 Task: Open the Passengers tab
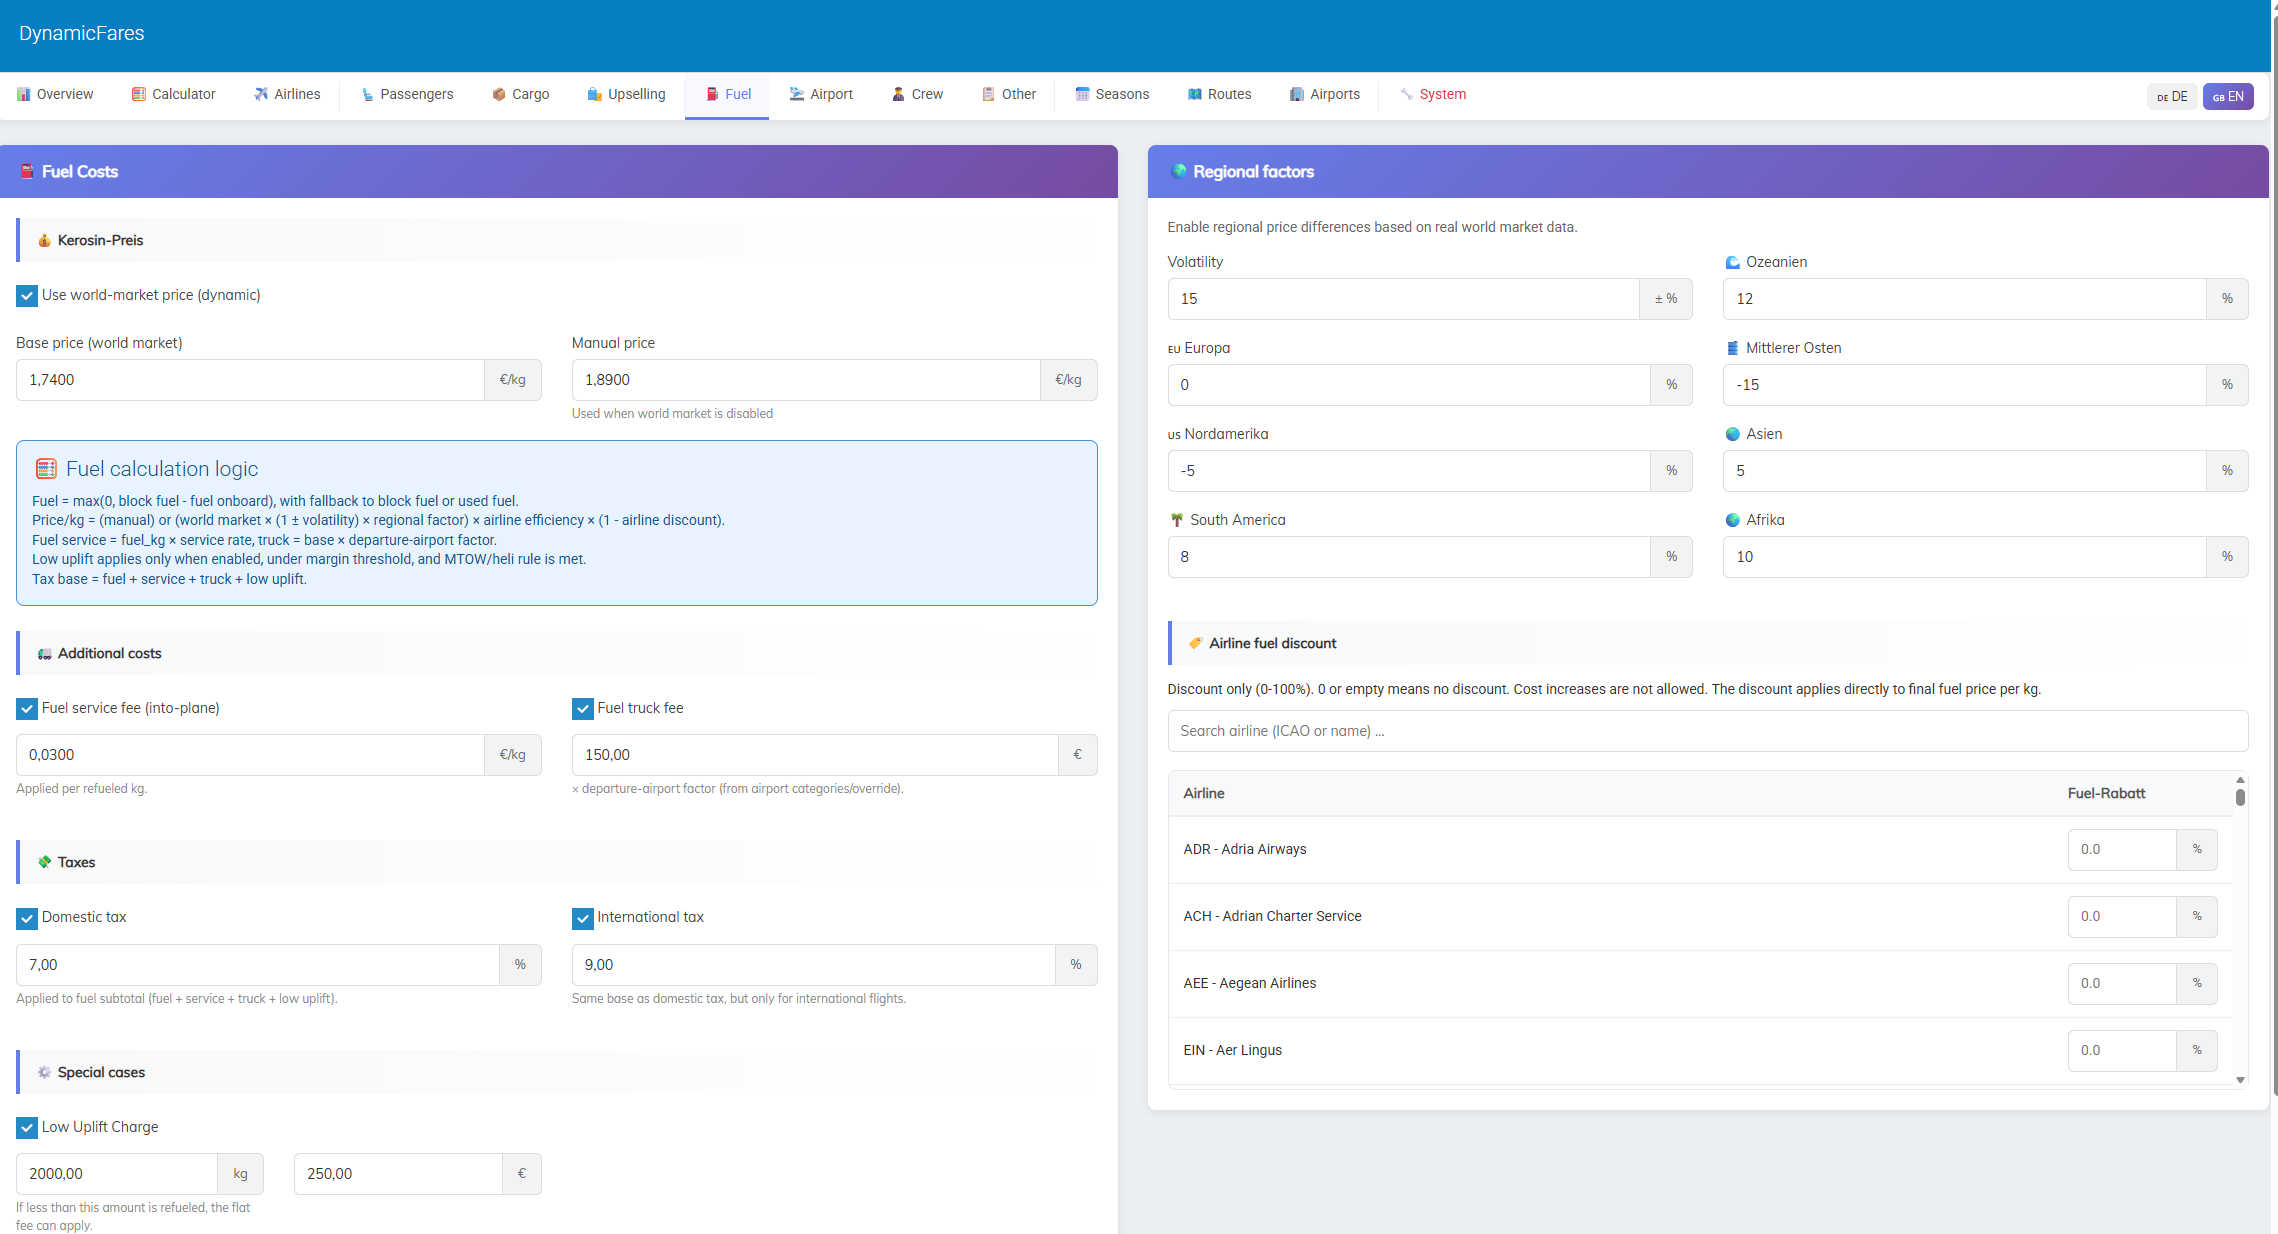point(408,94)
